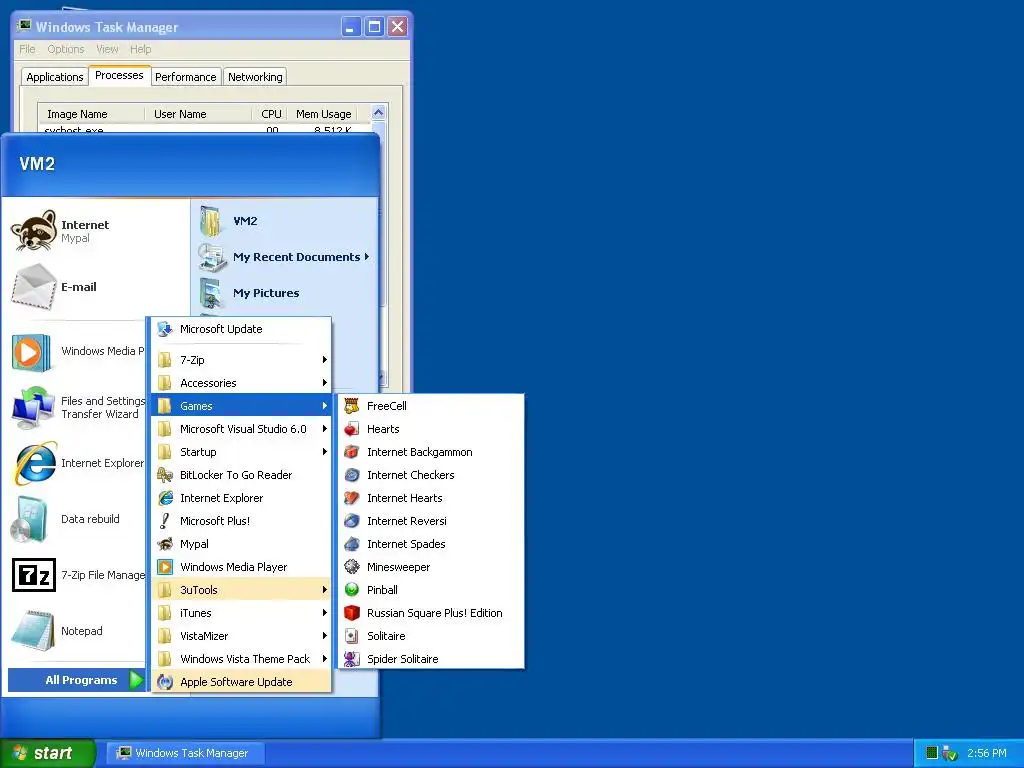Sort processes by Mem Usage column
This screenshot has height=768, width=1024.
pyautogui.click(x=323, y=114)
